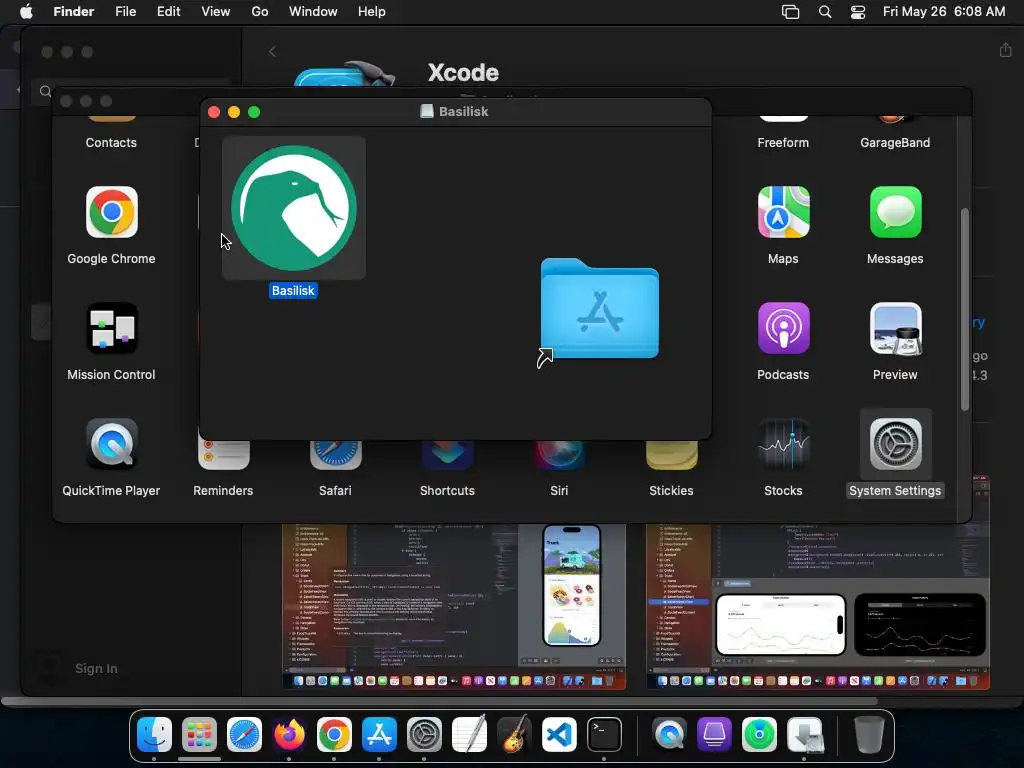1024x768 pixels.
Task: Click Finder in the Dock
Action: click(x=155, y=734)
